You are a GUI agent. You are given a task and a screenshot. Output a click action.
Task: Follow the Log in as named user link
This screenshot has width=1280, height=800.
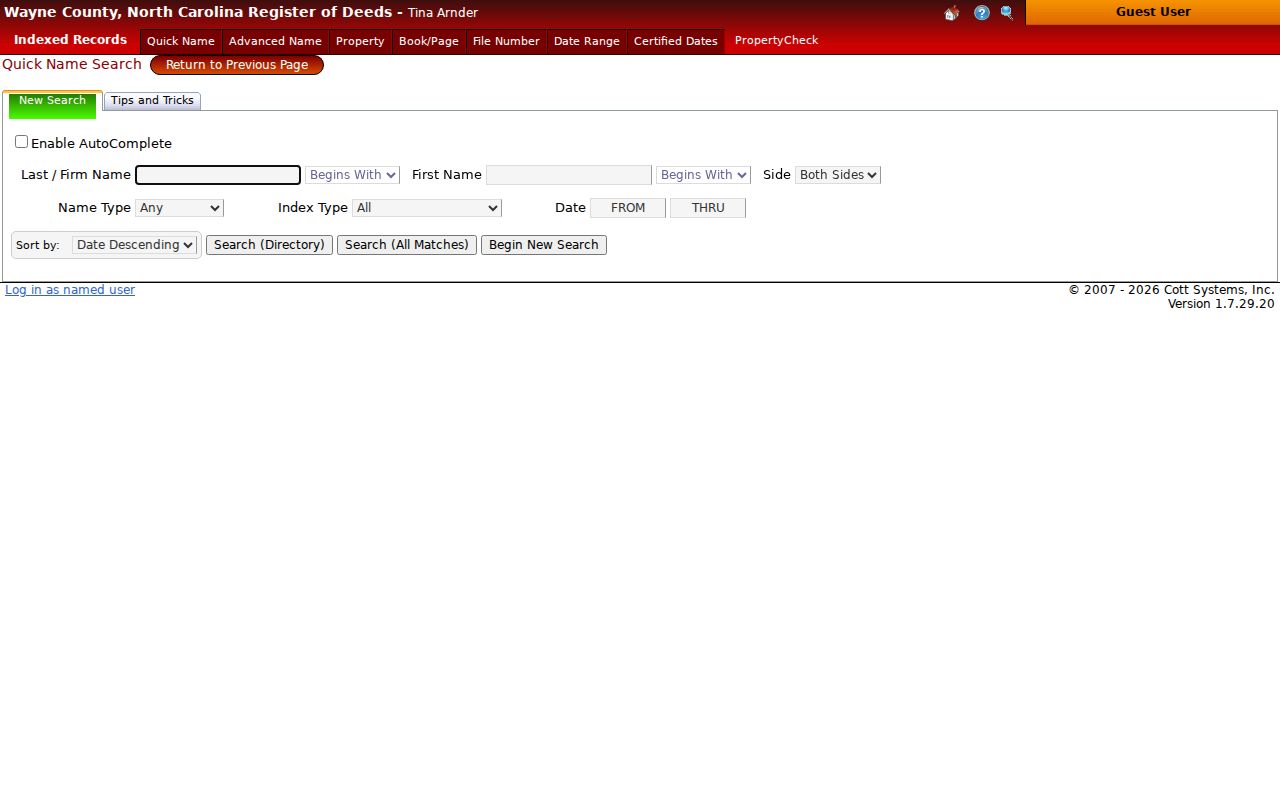click(70, 290)
